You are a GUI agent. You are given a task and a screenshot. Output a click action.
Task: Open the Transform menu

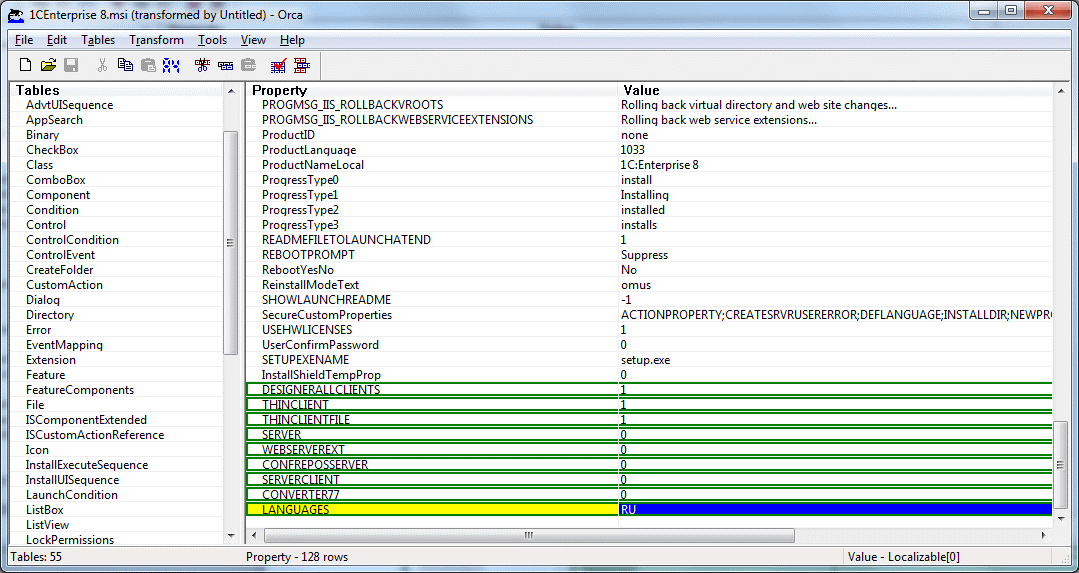[x=156, y=40]
